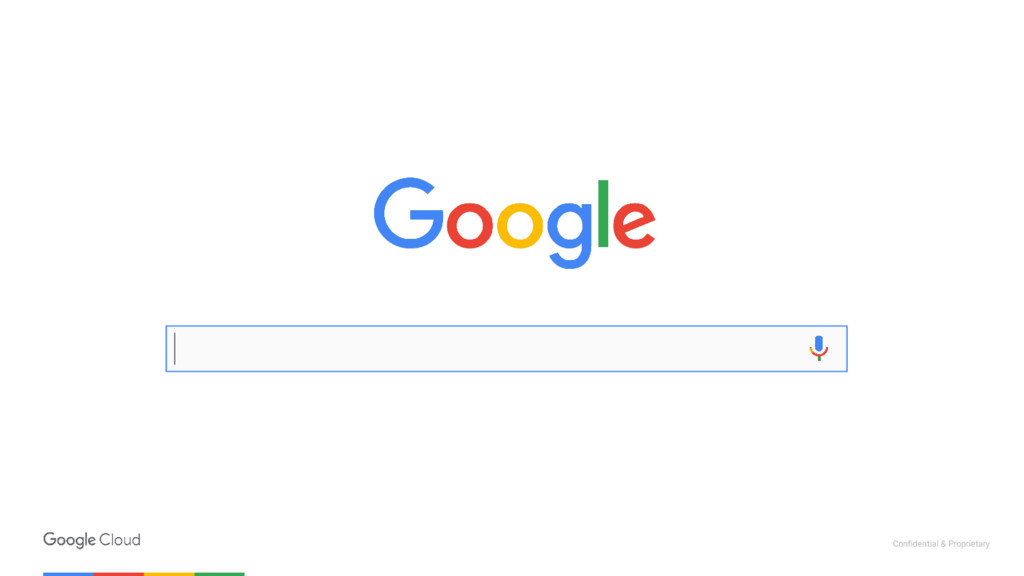Click the green letter l in Google logo

point(603,214)
